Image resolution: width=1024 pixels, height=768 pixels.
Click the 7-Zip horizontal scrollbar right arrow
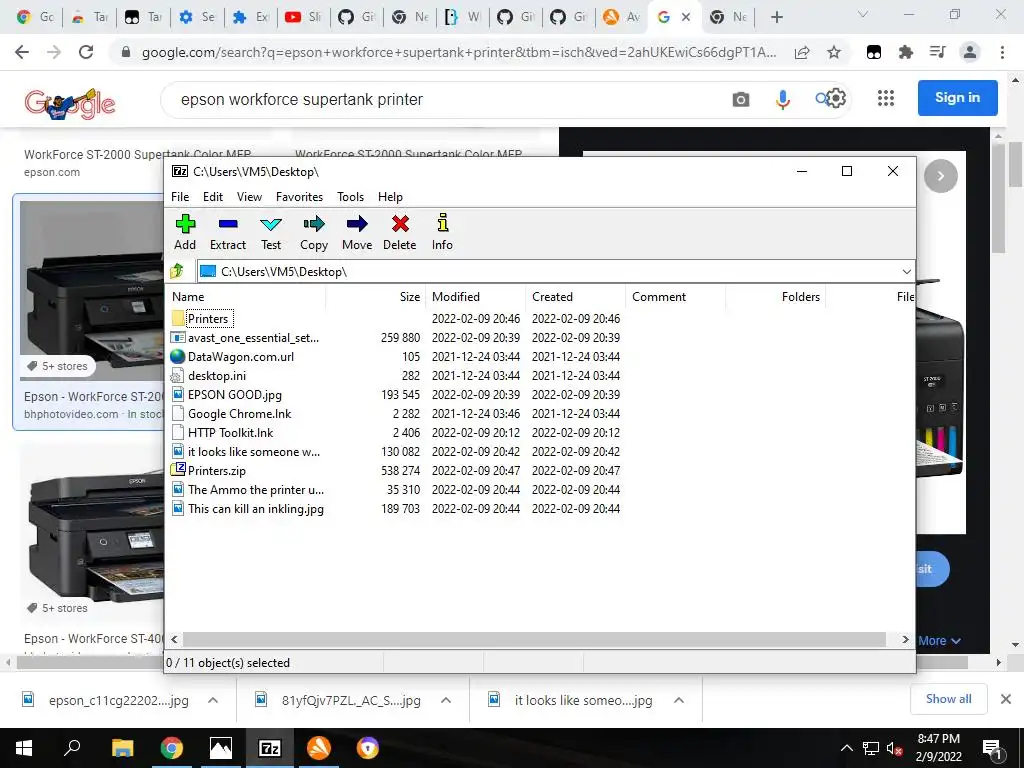pos(905,639)
